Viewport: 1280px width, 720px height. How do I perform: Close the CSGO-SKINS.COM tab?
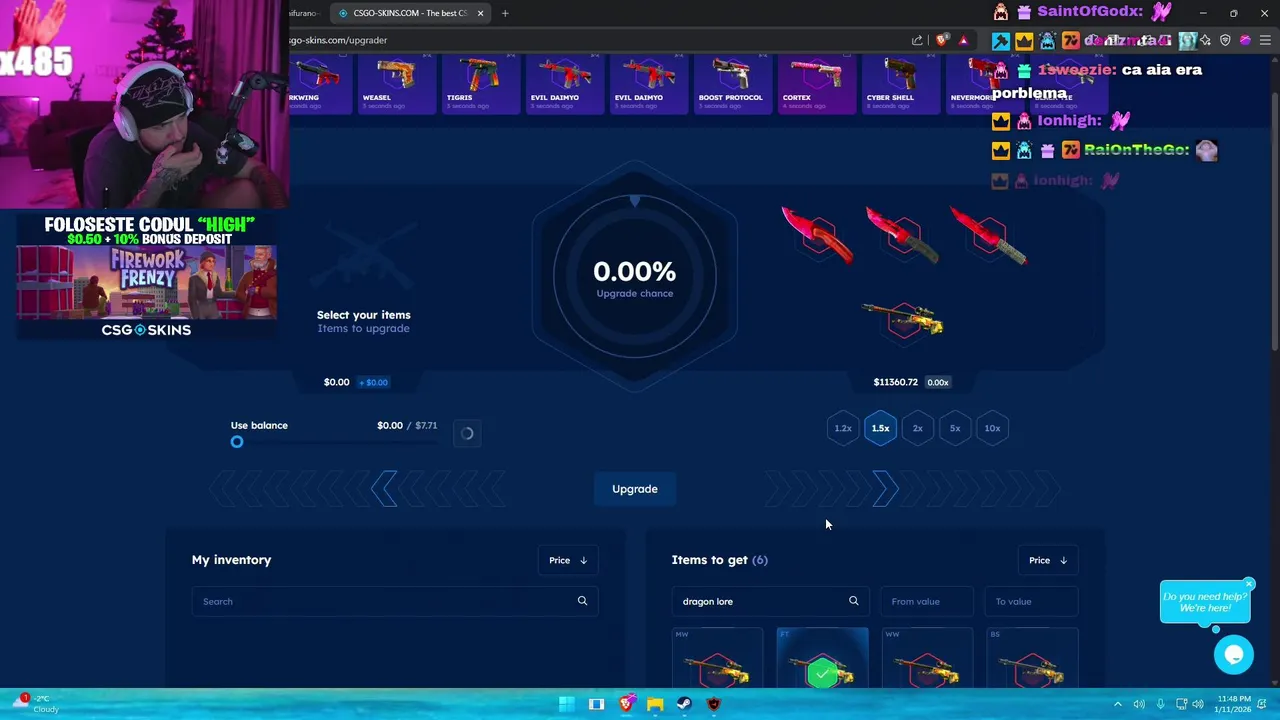point(480,13)
